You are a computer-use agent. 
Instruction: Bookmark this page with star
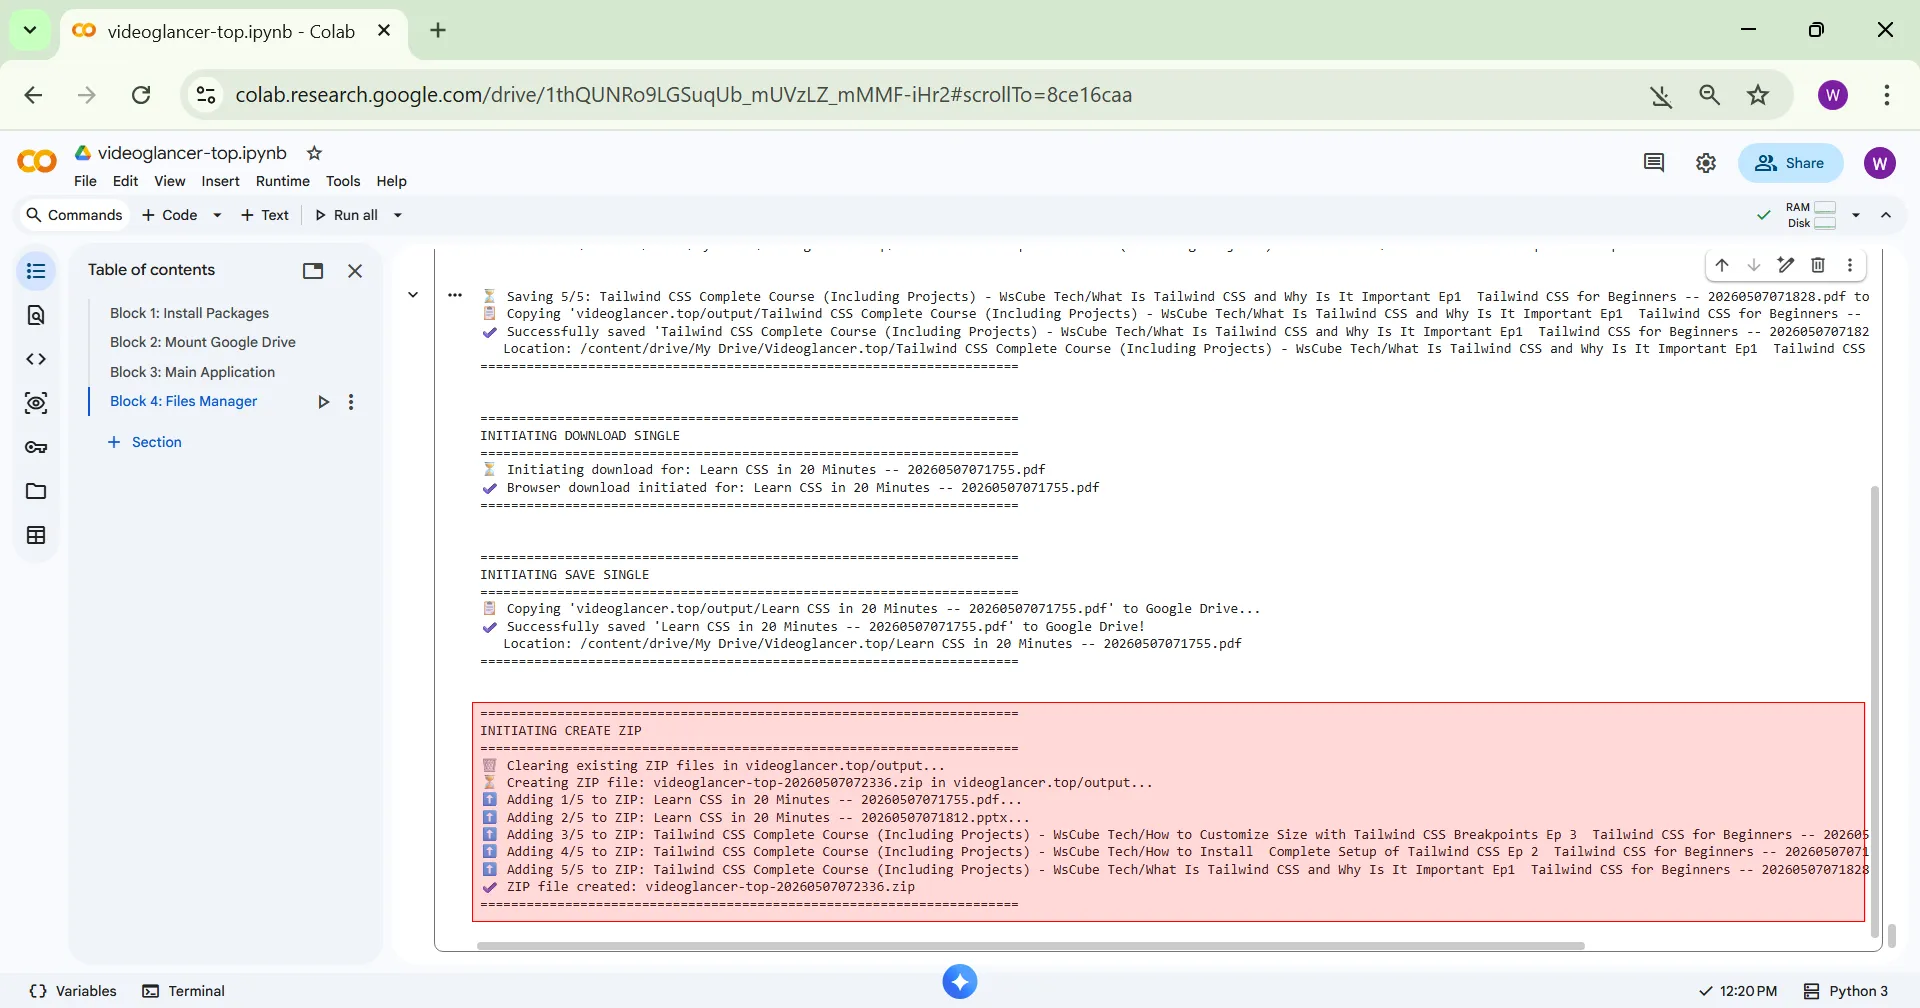pos(1758,95)
